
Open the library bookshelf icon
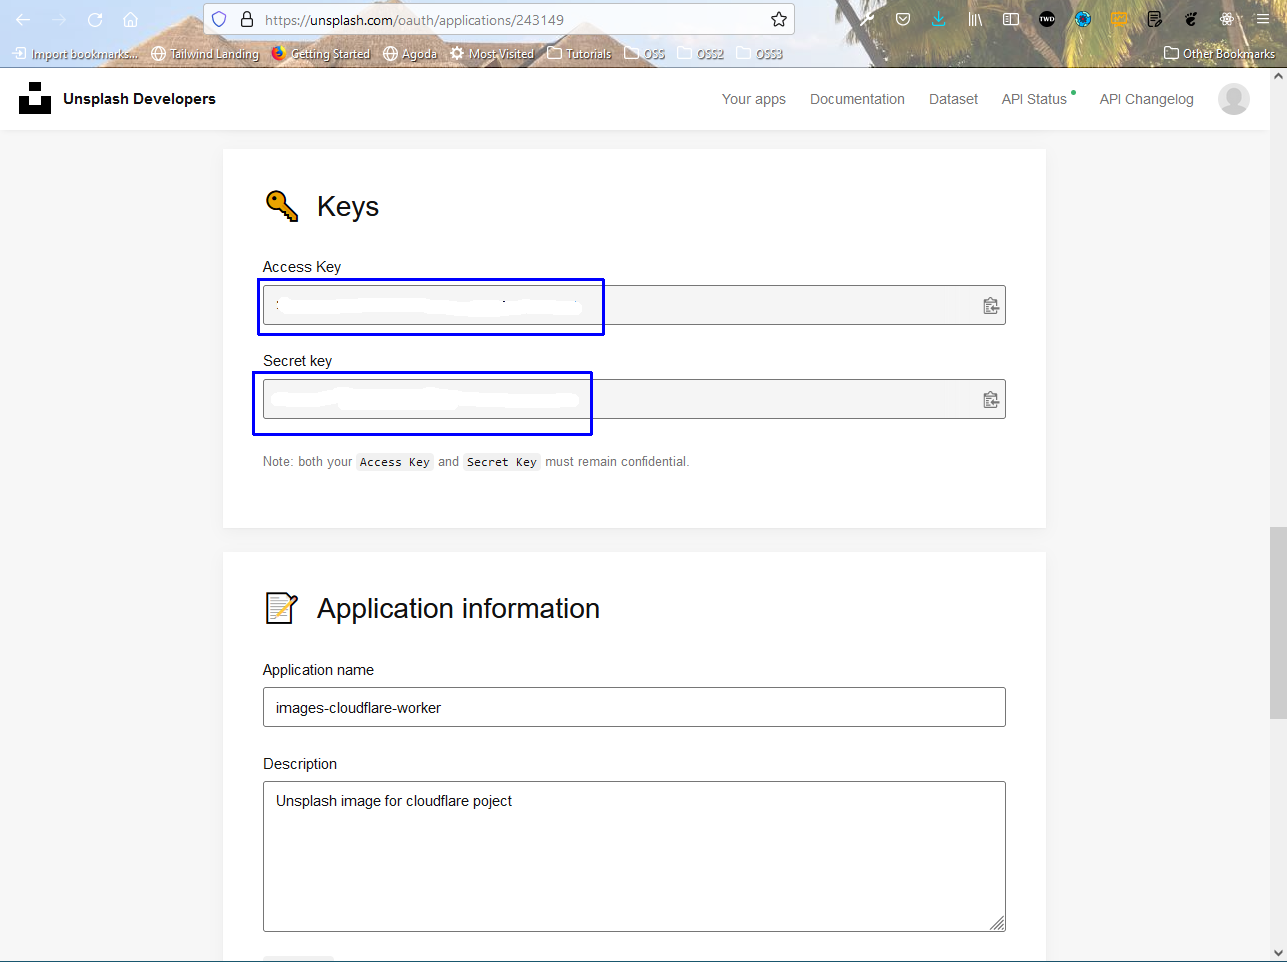(x=975, y=19)
